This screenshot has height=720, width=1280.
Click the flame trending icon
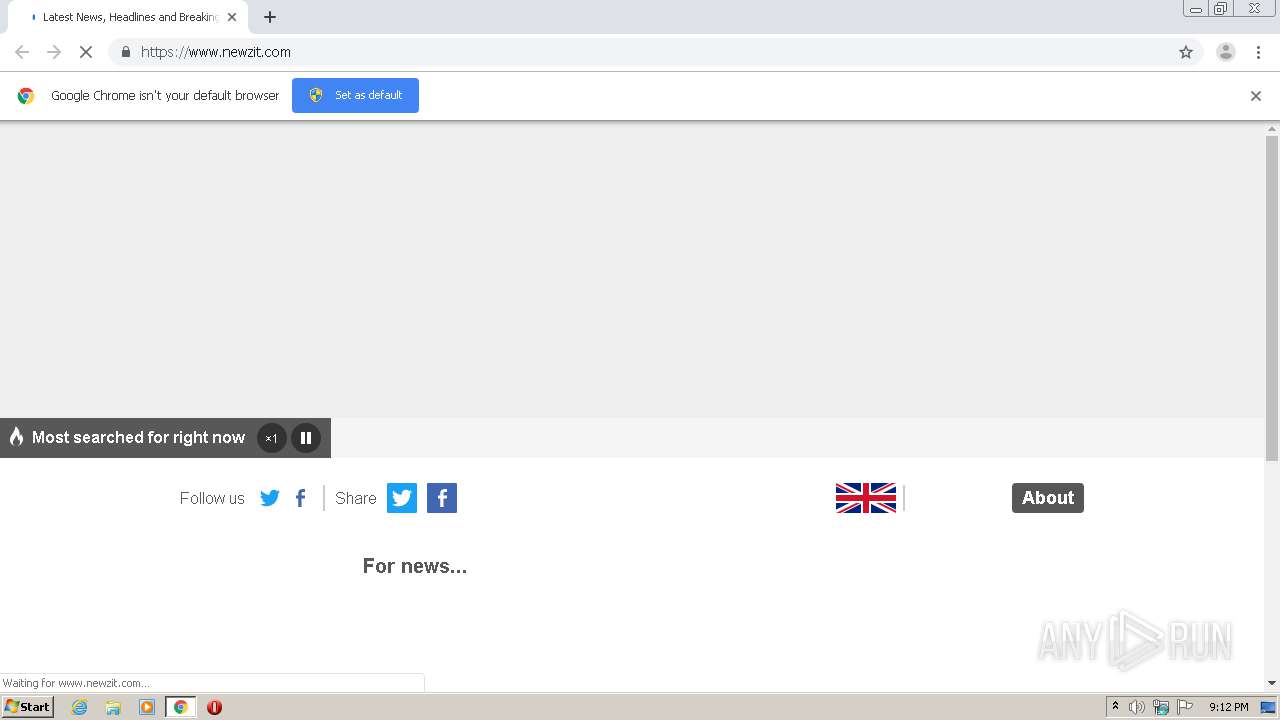pyautogui.click(x=16, y=437)
